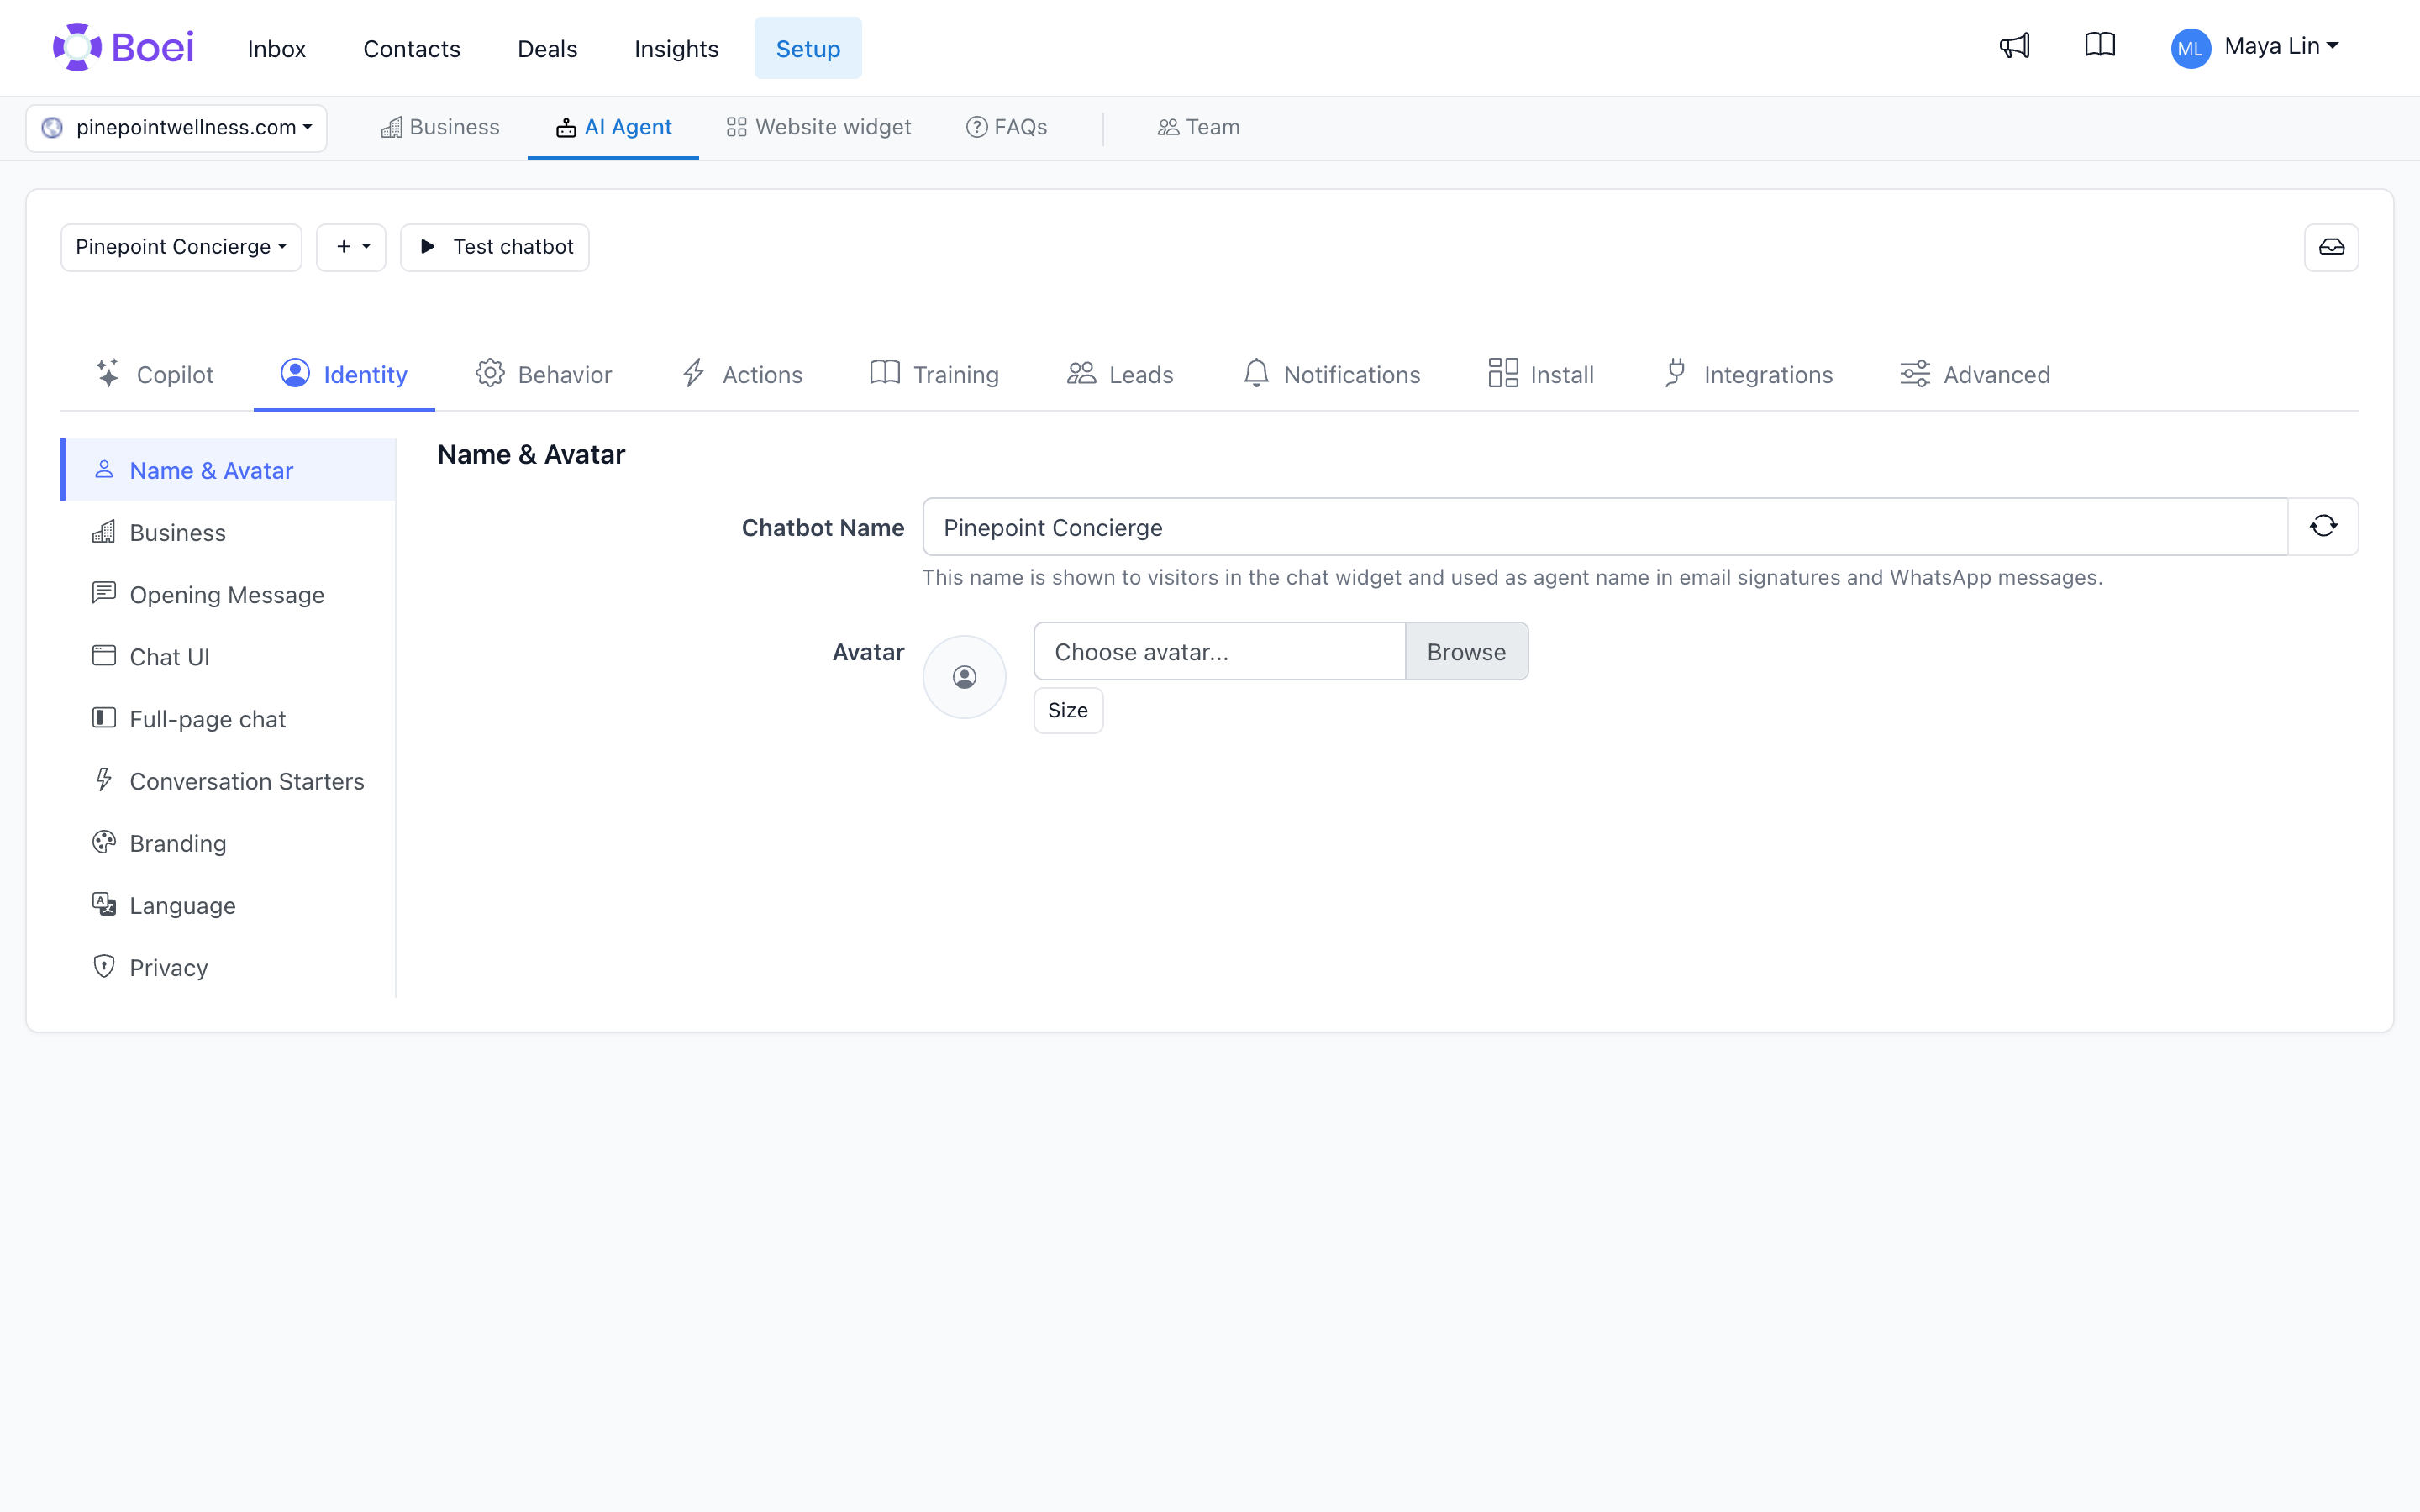Open the documentation book icon
The image size is (2420, 1512).
click(x=2100, y=46)
